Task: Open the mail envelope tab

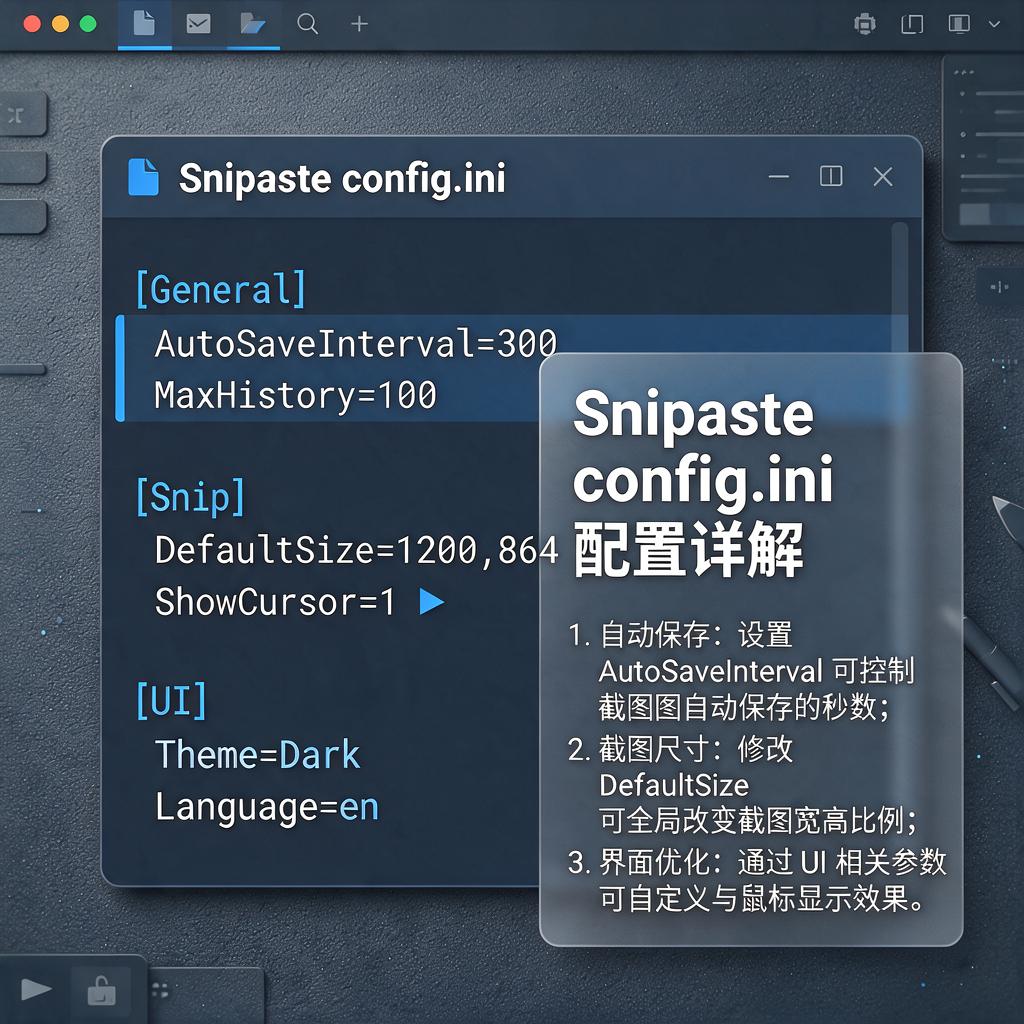Action: tap(199, 24)
